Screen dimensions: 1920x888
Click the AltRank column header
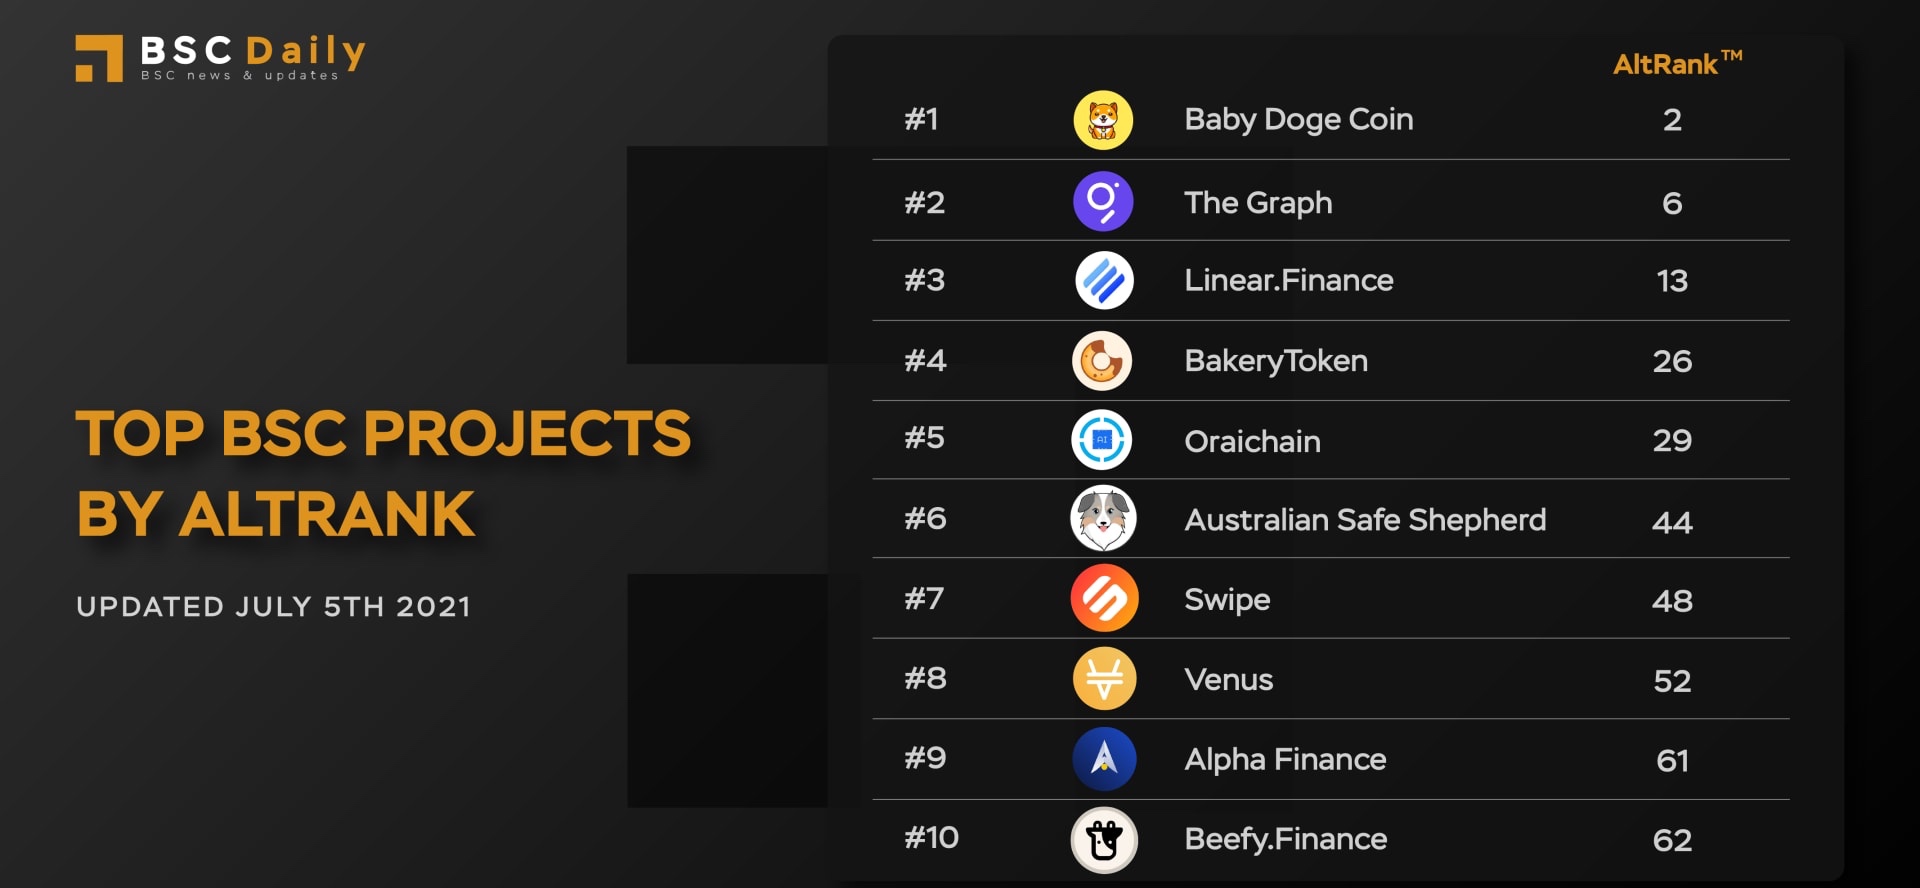click(1677, 64)
